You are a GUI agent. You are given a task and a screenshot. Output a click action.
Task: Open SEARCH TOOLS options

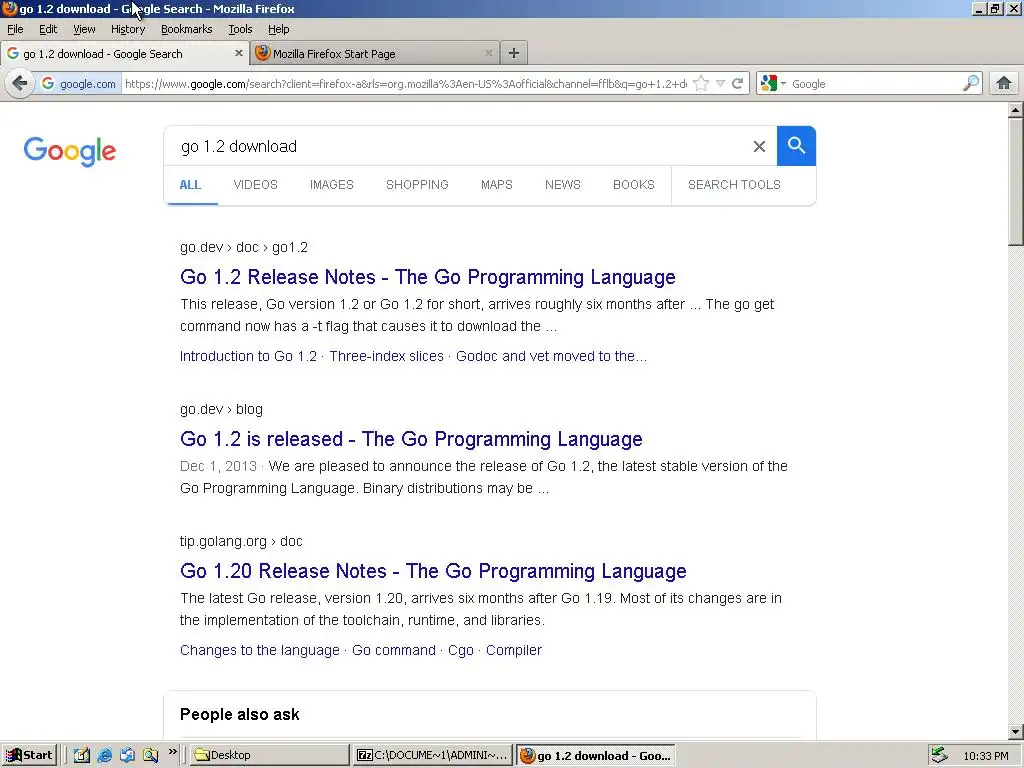pos(734,185)
